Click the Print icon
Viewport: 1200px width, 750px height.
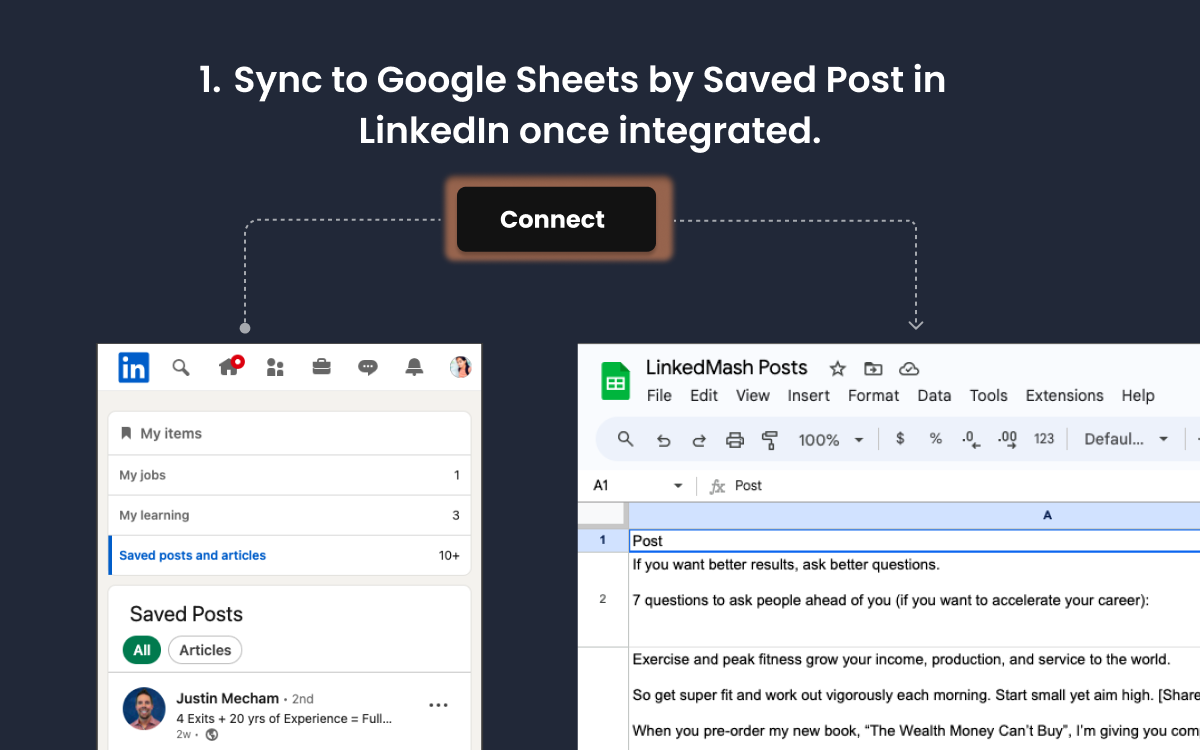735,439
